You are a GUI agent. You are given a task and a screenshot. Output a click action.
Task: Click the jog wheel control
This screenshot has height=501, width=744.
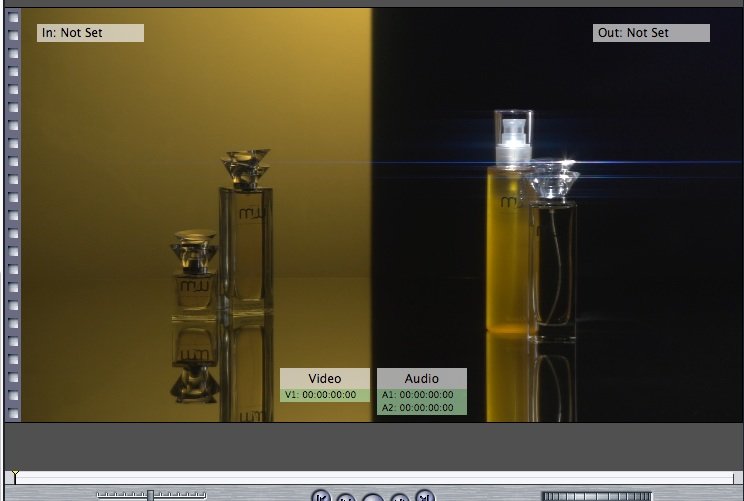[x=597, y=496]
